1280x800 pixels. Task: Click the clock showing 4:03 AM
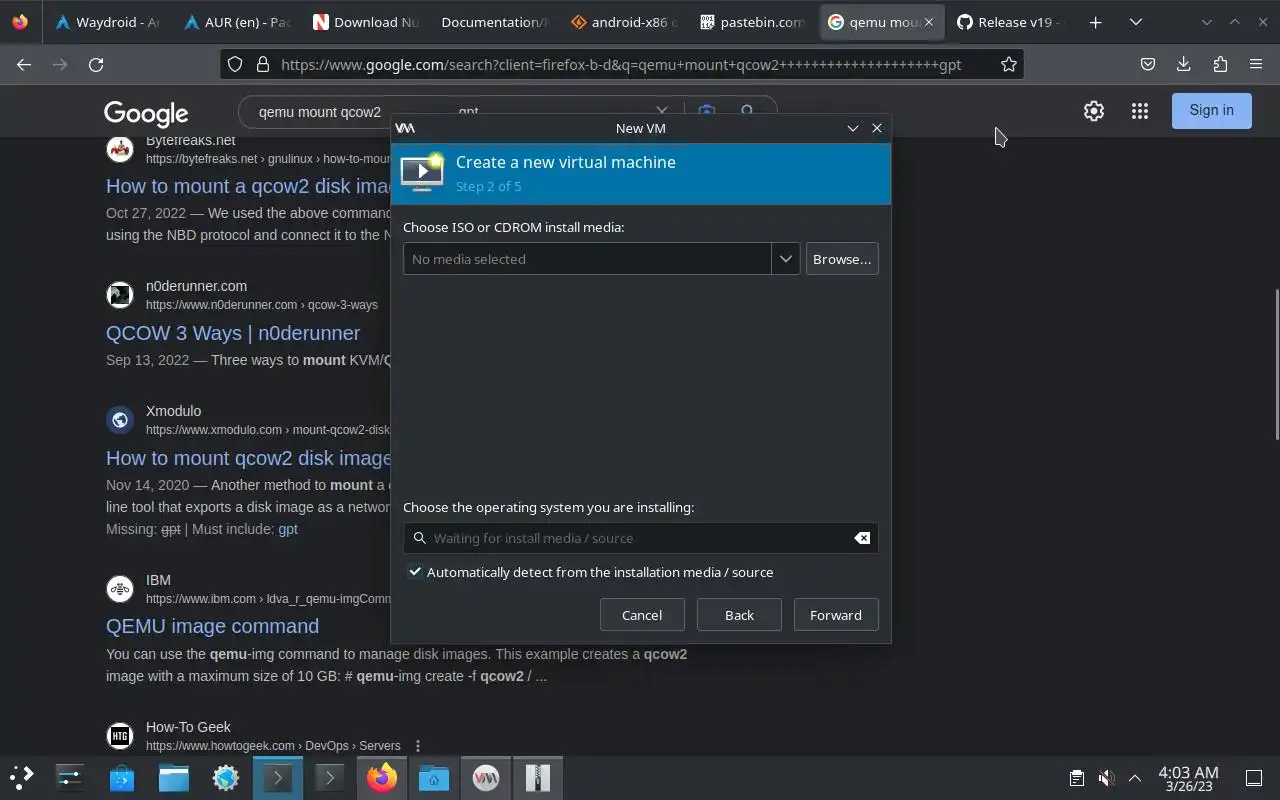pyautogui.click(x=1188, y=778)
